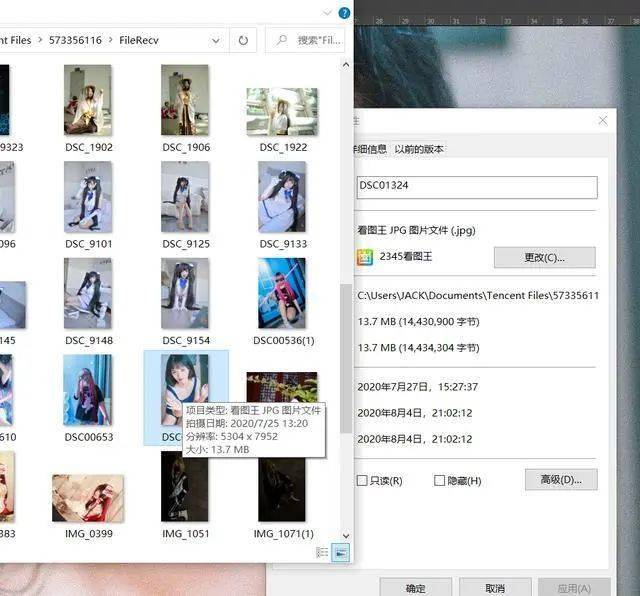Open the blue help question mark icon
Image resolution: width=640 pixels, height=596 pixels.
pos(344,13)
